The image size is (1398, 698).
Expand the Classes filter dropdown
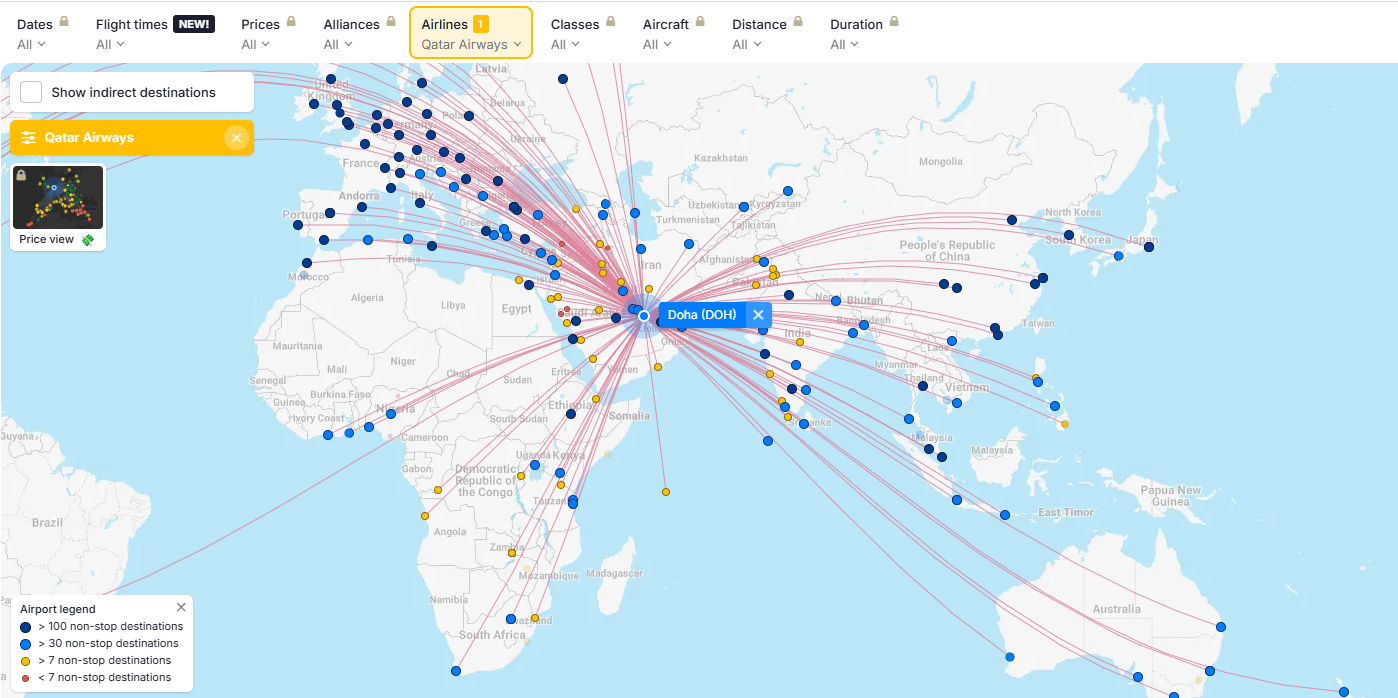[565, 44]
